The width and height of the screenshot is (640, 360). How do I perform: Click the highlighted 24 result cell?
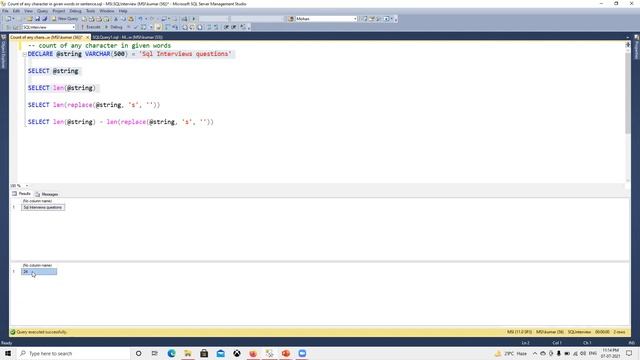pyautogui.click(x=39, y=271)
